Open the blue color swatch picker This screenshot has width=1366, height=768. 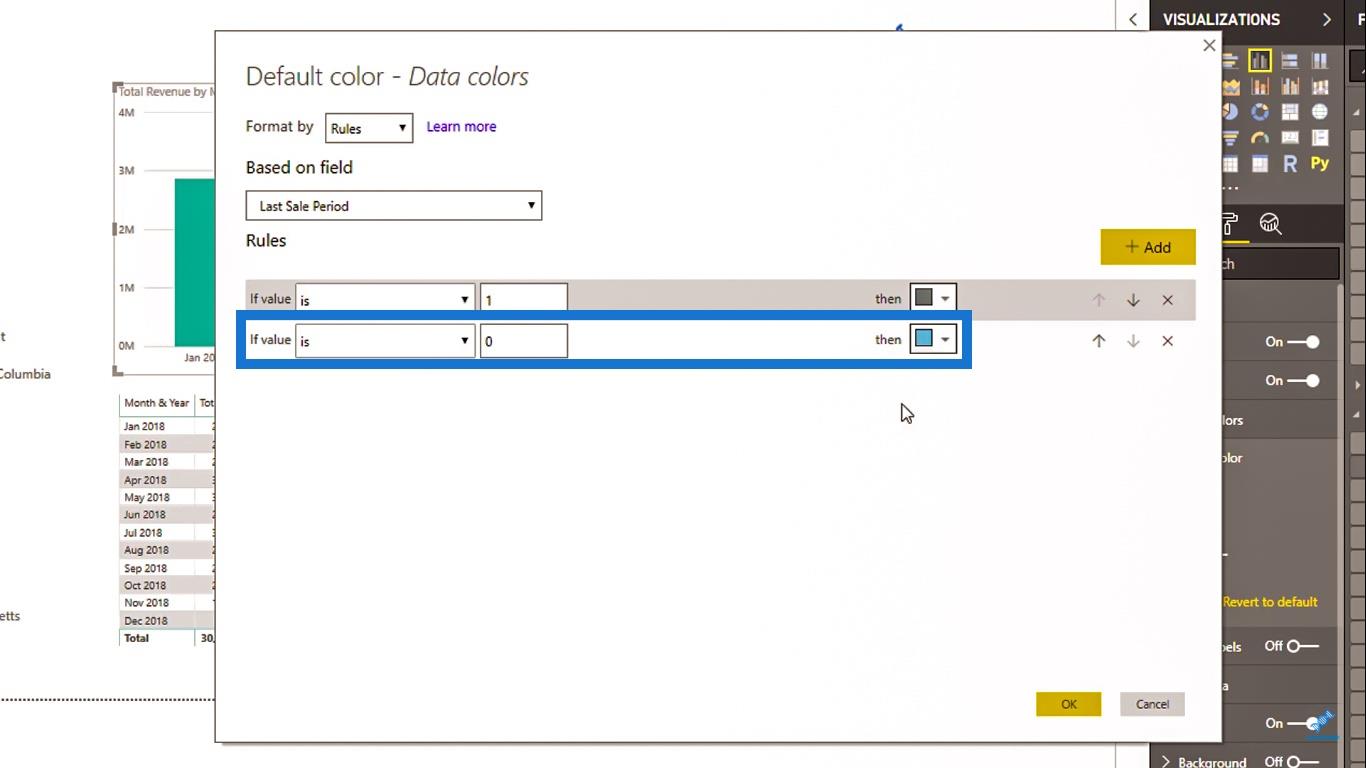point(933,340)
